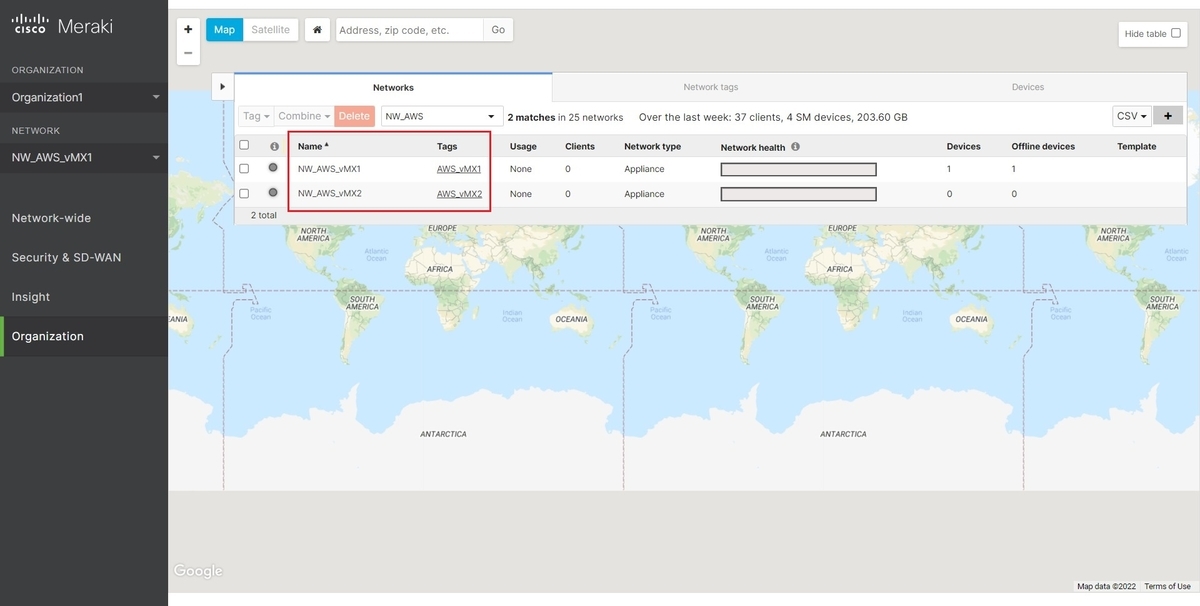This screenshot has height=606, width=1200.
Task: Click the Go button
Action: [498, 30]
